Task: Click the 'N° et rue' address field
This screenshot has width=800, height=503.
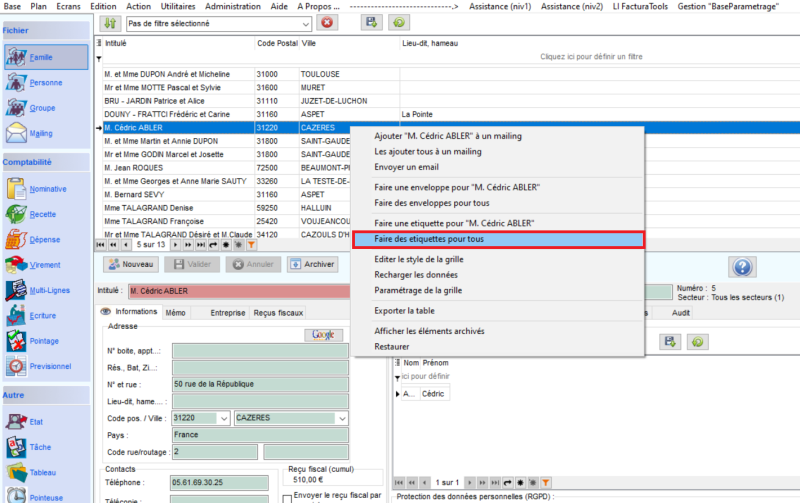Action: click(259, 384)
